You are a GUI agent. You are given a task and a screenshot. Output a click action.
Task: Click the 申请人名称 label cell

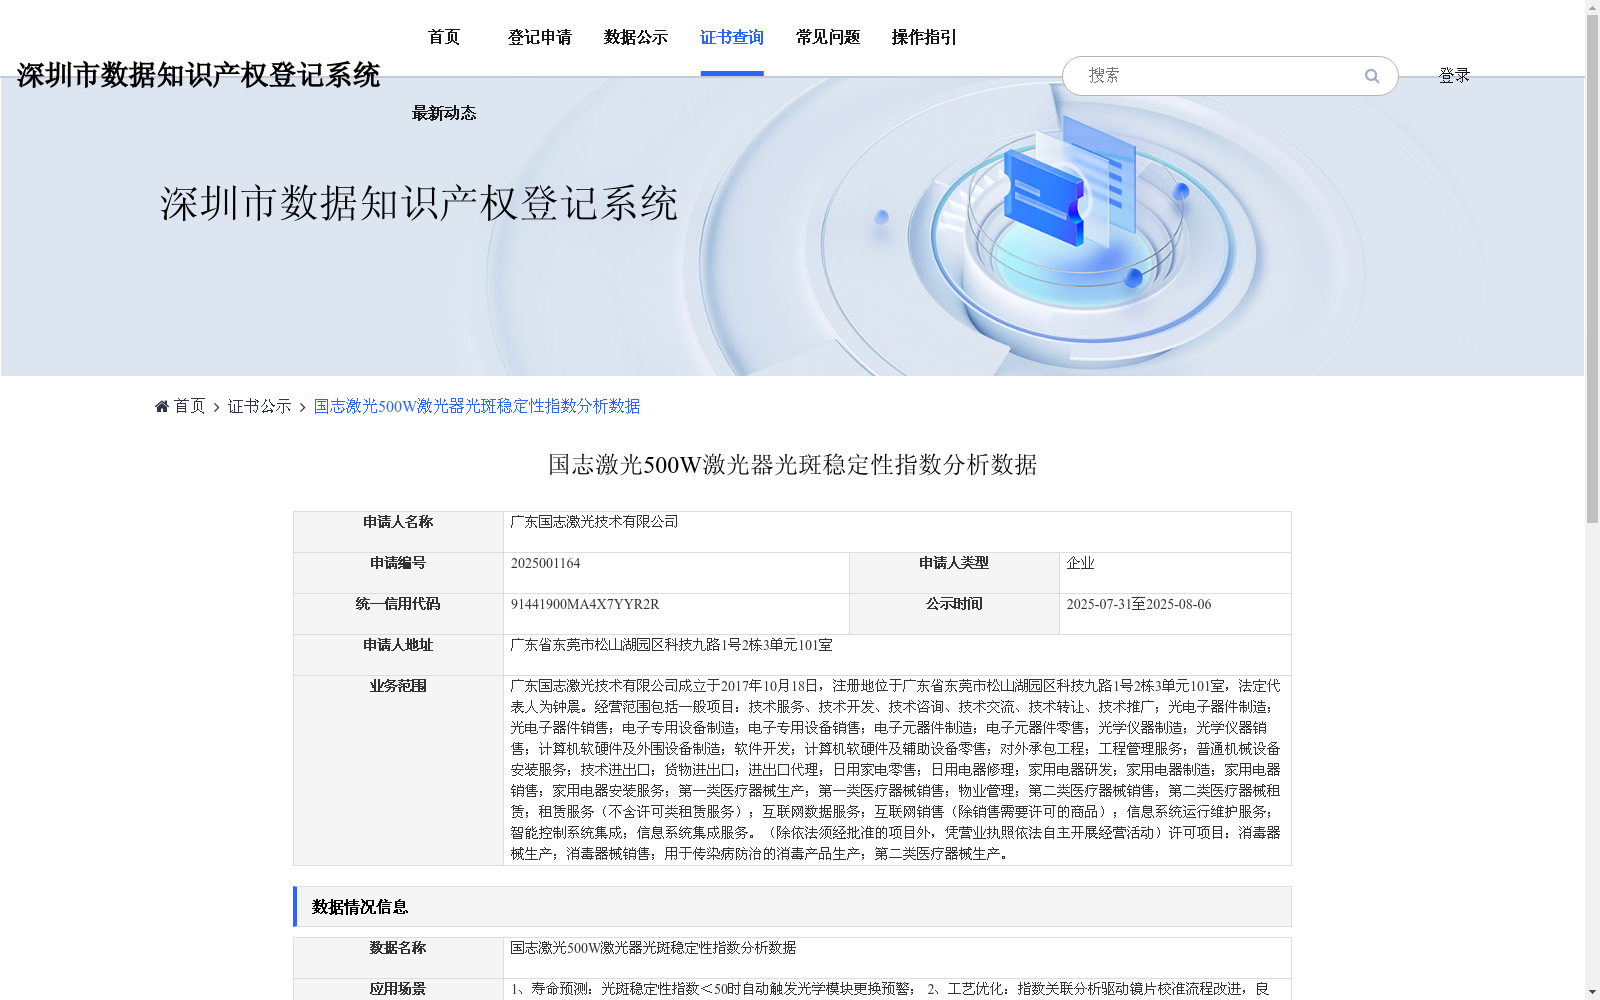coord(398,532)
